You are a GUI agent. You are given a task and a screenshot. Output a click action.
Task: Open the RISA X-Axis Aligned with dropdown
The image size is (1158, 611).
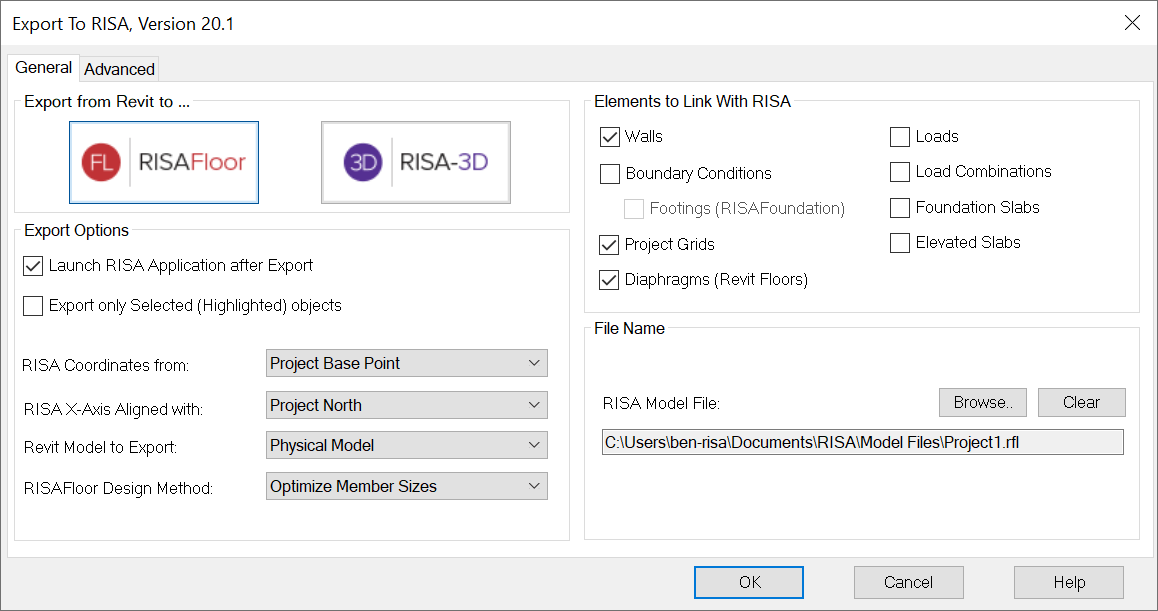pyautogui.click(x=407, y=405)
